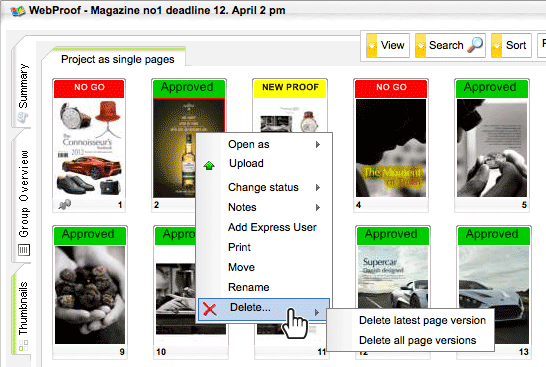The width and height of the screenshot is (546, 367).
Task: Switch to Project as single pages tab
Action: pos(118,59)
